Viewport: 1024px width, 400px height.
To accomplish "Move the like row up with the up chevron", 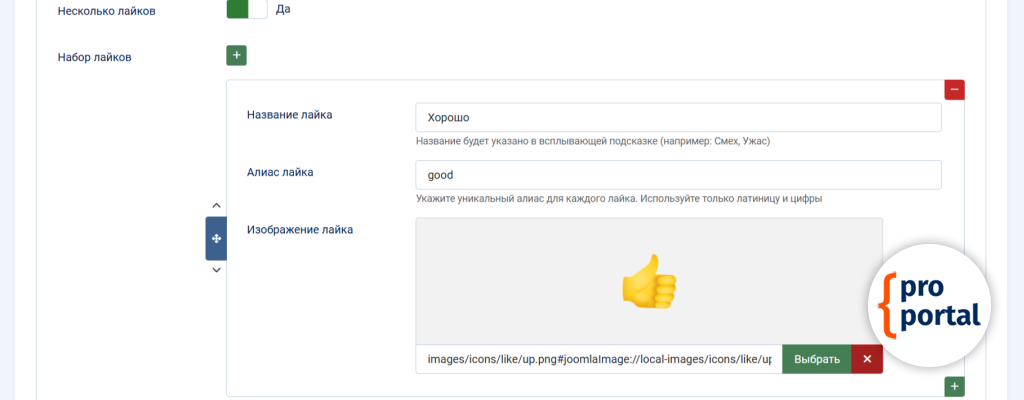I will 216,205.
